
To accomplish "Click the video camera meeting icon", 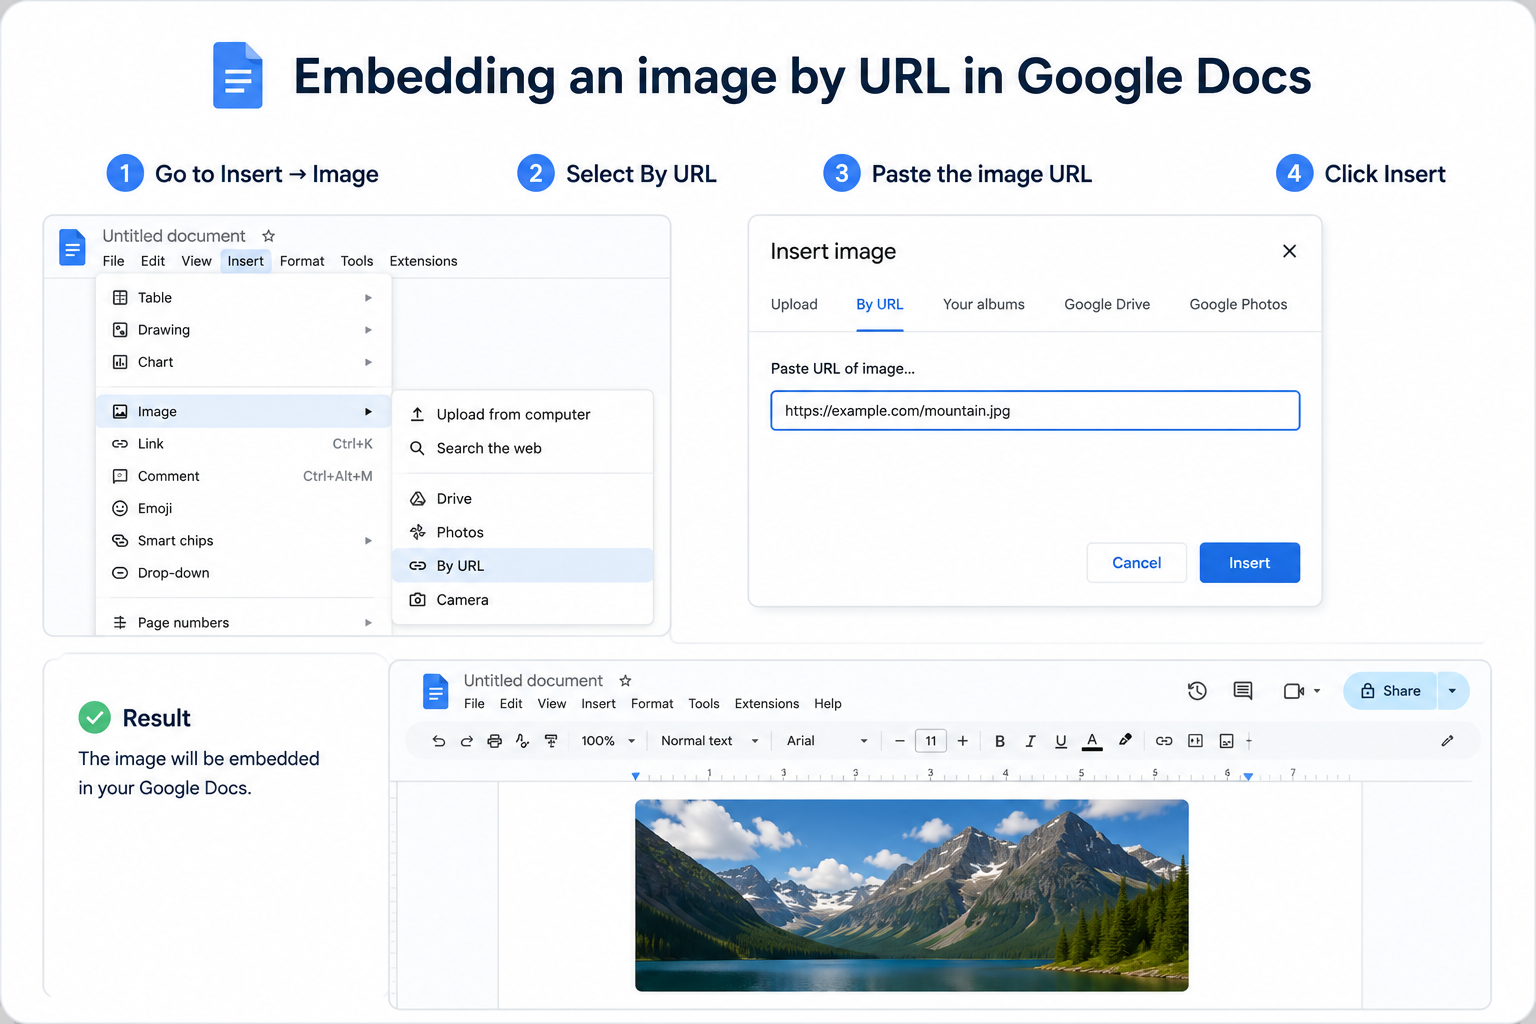I will click(x=1294, y=691).
